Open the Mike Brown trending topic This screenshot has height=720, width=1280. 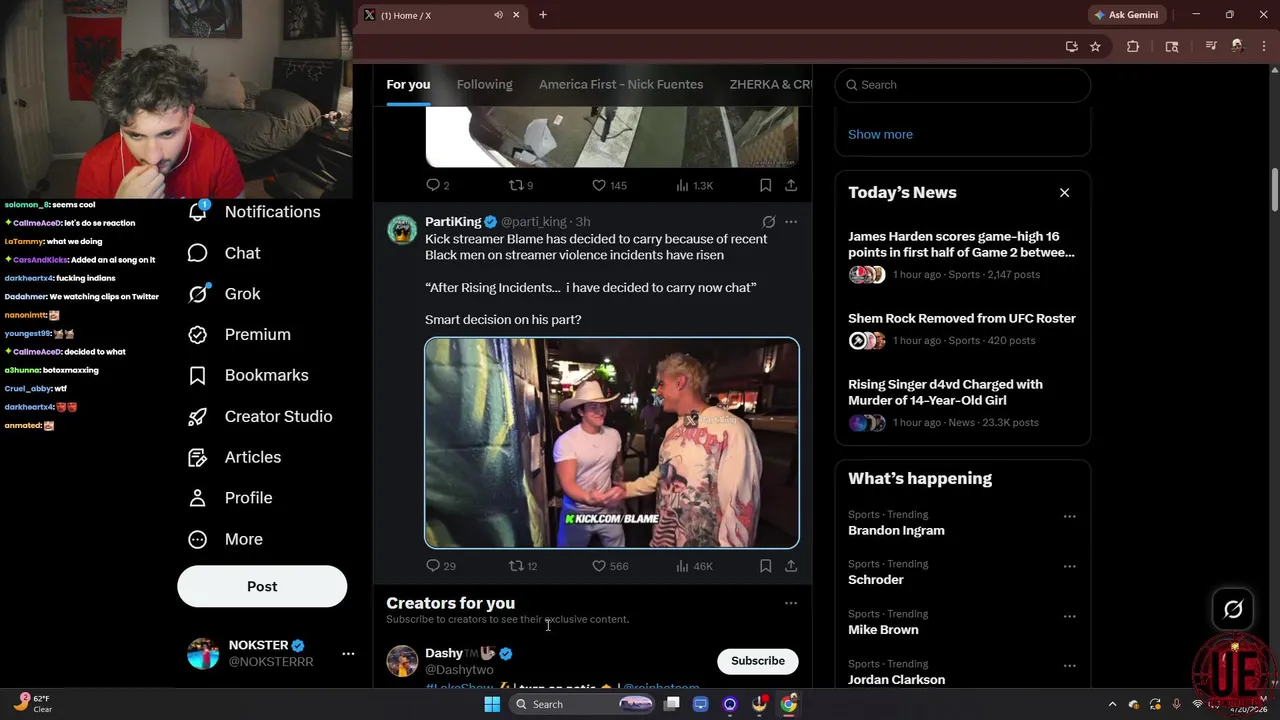(883, 630)
